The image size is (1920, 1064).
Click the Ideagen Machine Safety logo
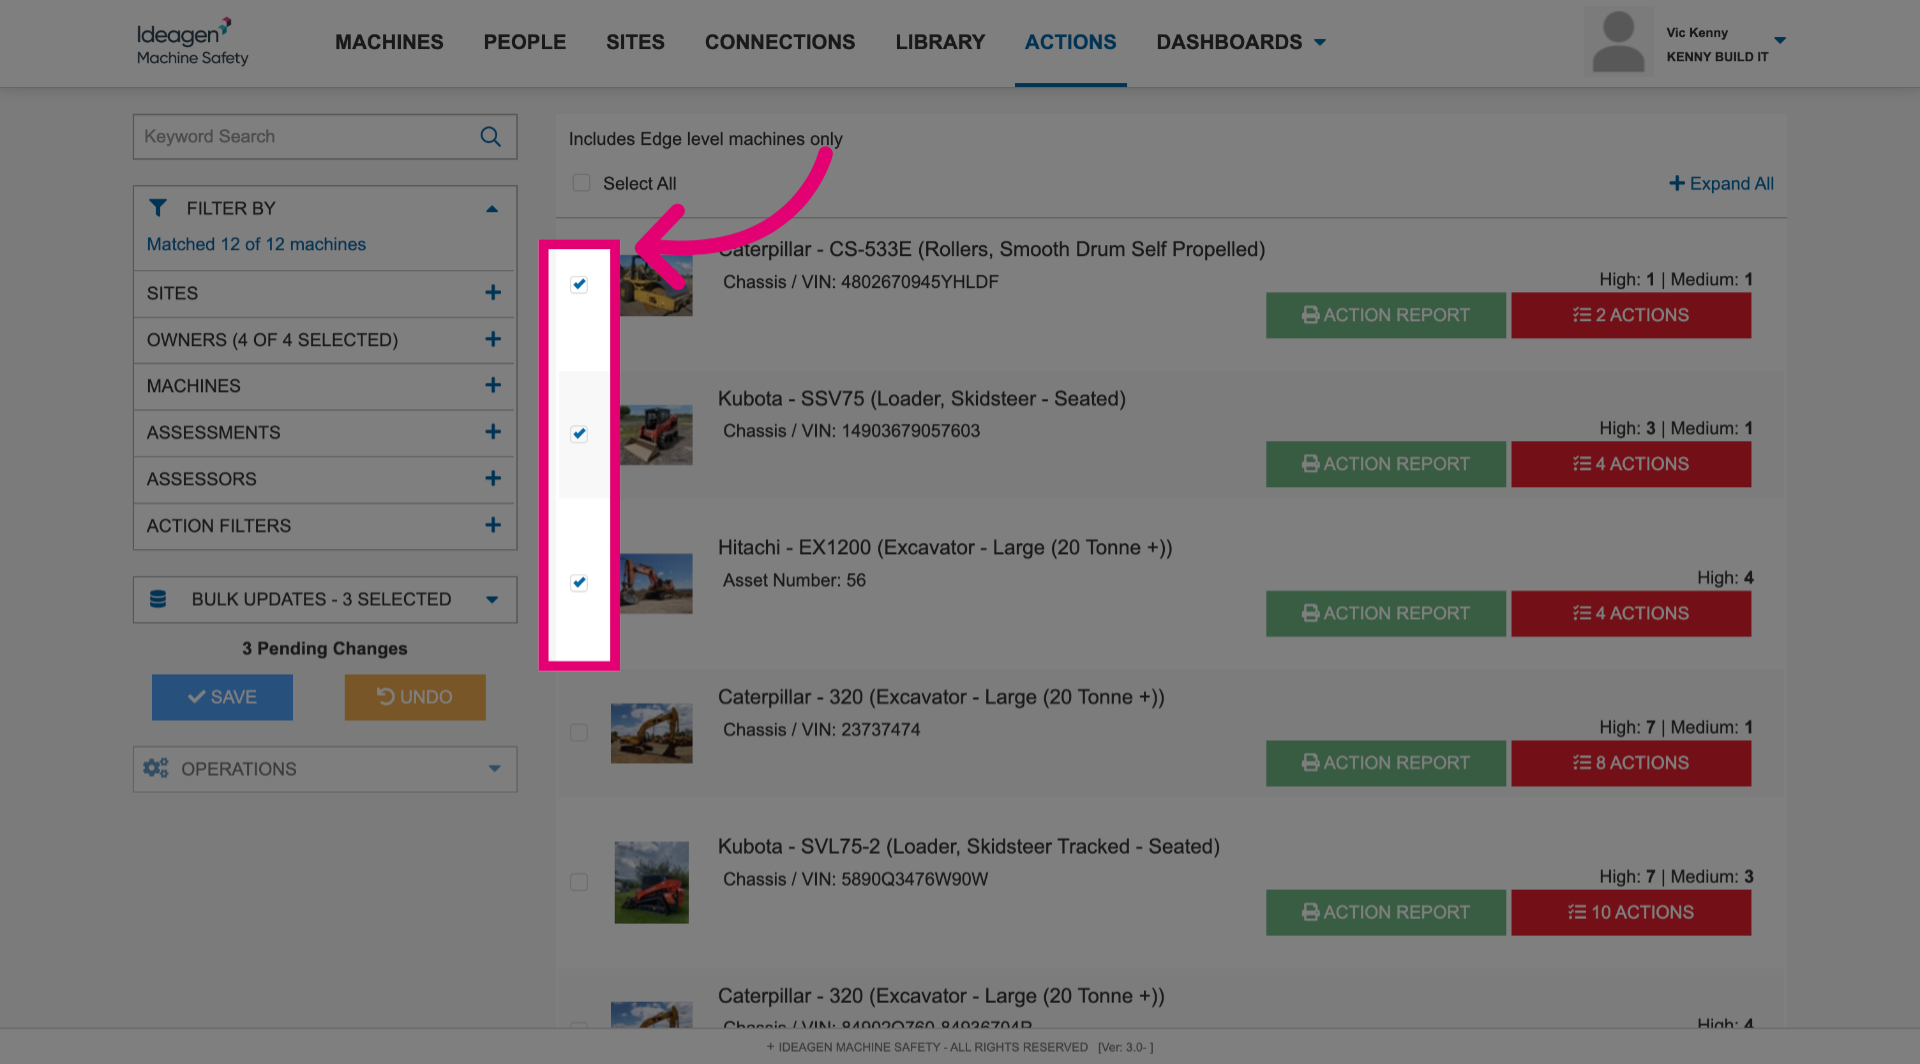click(193, 42)
